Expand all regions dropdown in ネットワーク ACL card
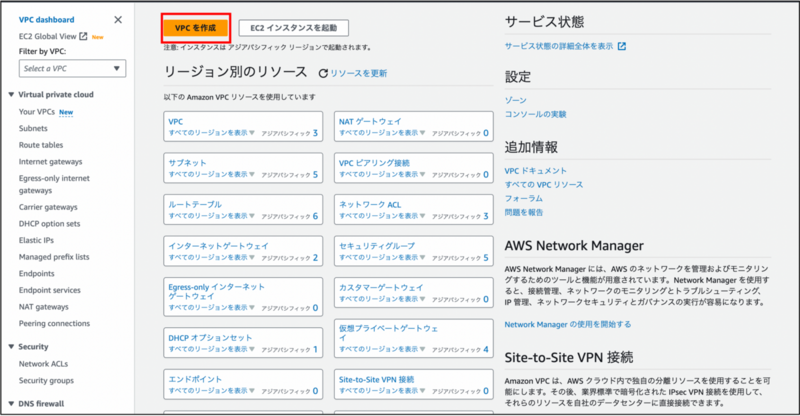Screen dimensions: 800x416 coord(382,216)
